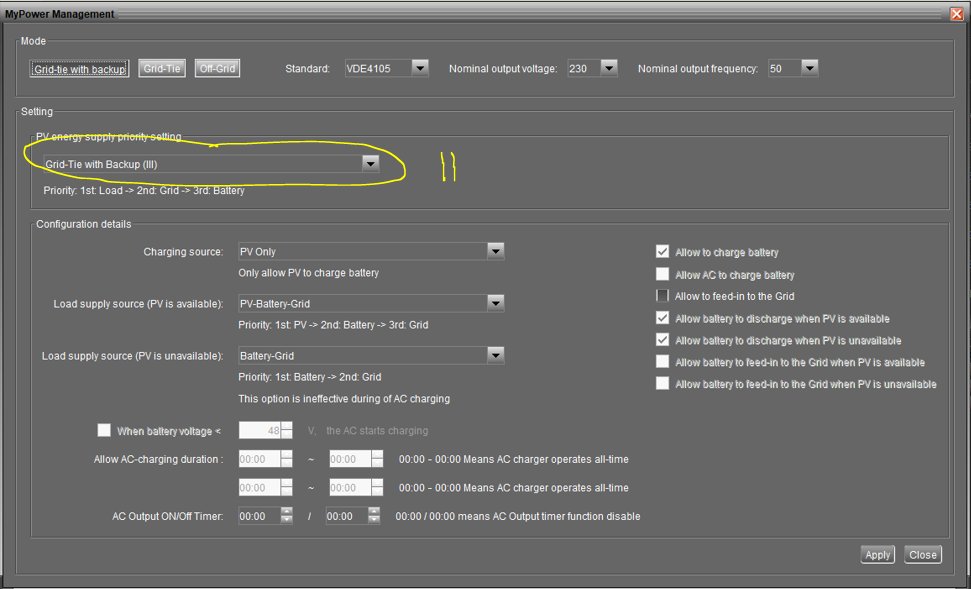The width and height of the screenshot is (971, 589).
Task: Open the Standard VDE4105 dropdown
Action: 420,68
